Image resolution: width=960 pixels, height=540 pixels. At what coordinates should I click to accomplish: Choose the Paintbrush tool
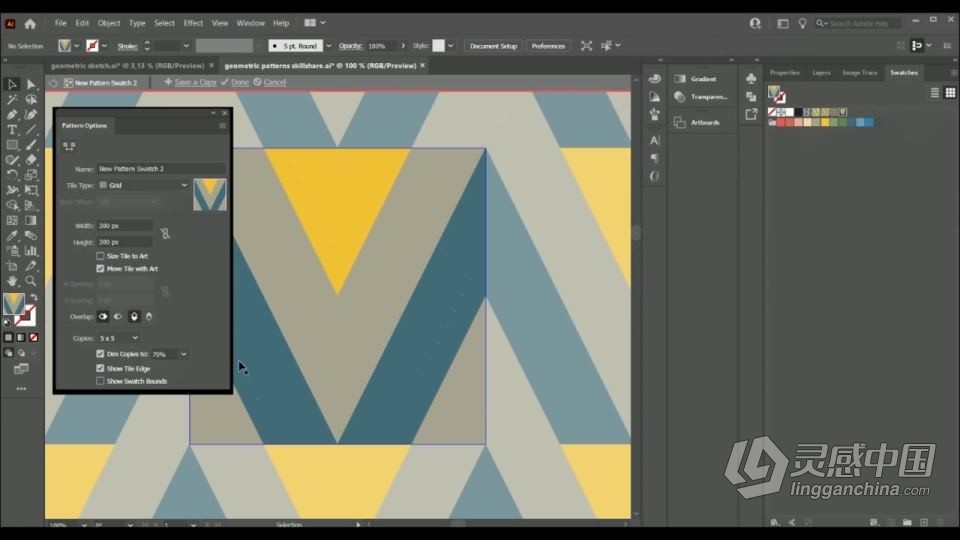click(x=31, y=145)
